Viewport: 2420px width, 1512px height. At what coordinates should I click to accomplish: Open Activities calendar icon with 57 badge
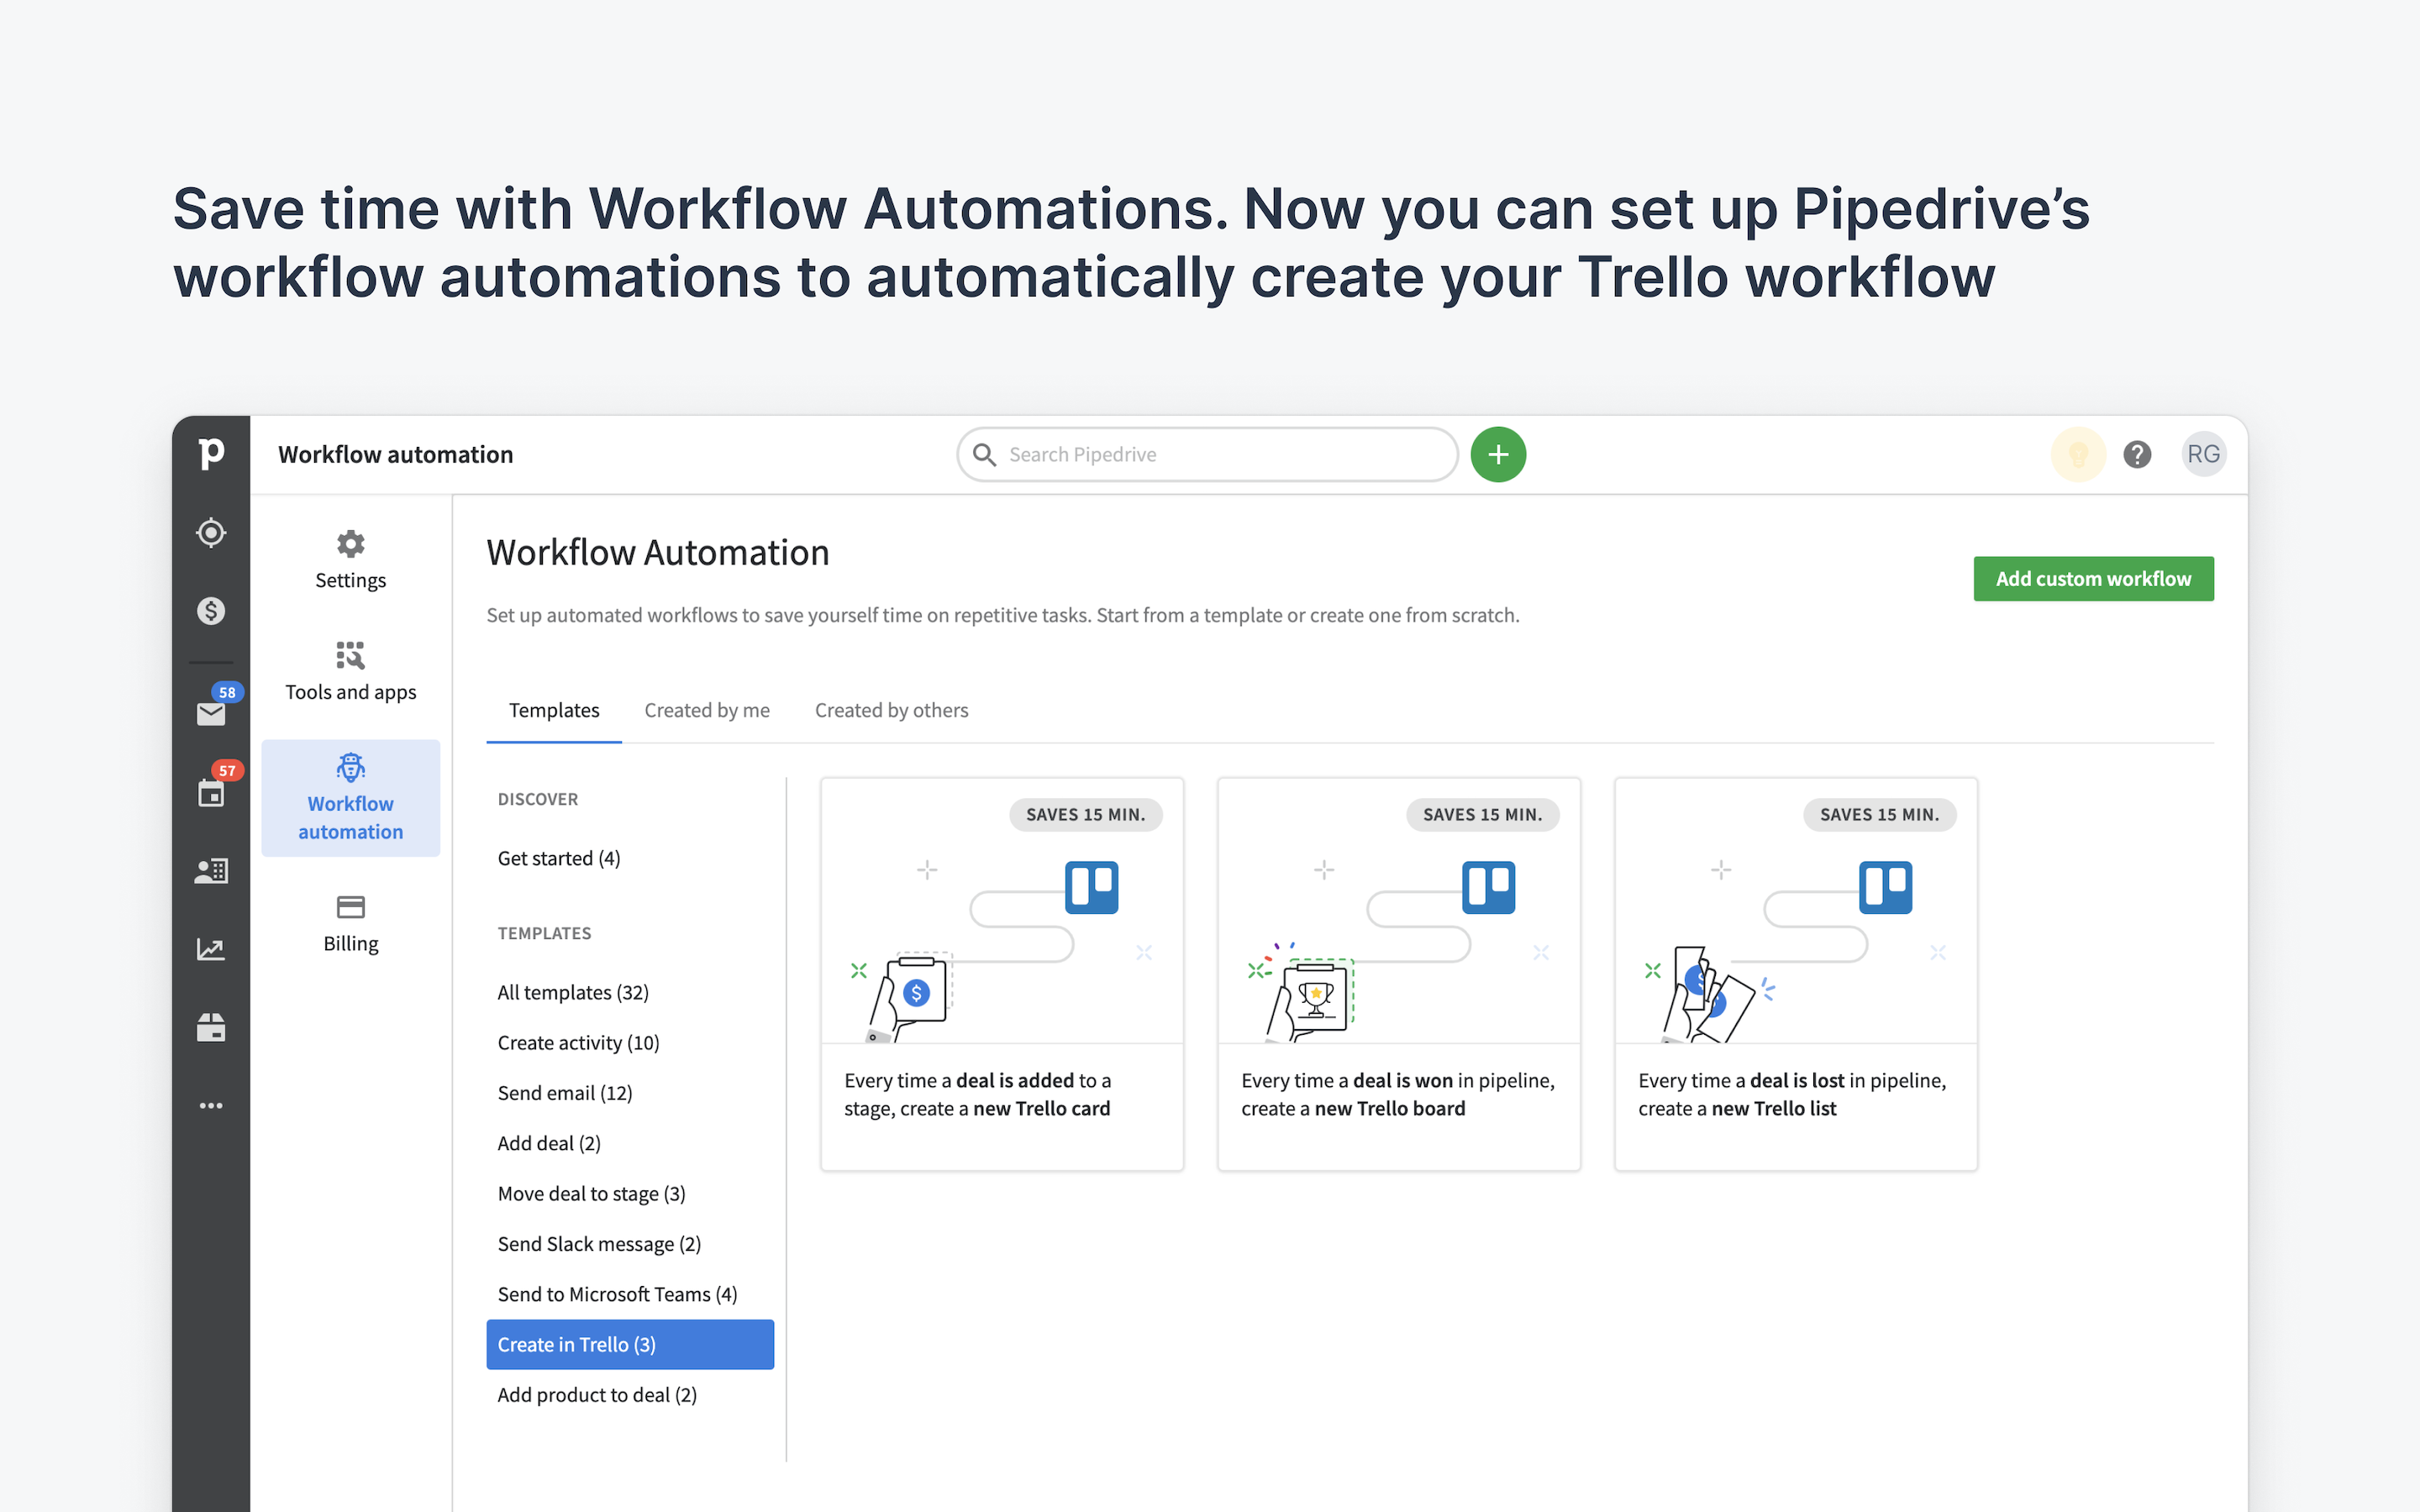(x=211, y=793)
